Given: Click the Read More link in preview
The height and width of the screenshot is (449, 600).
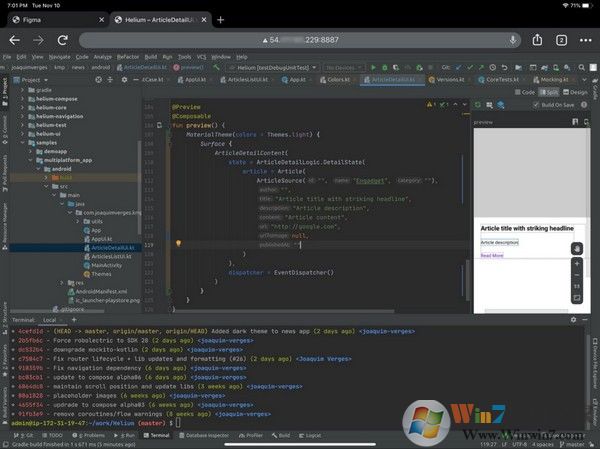Looking at the screenshot, I should tap(492, 255).
